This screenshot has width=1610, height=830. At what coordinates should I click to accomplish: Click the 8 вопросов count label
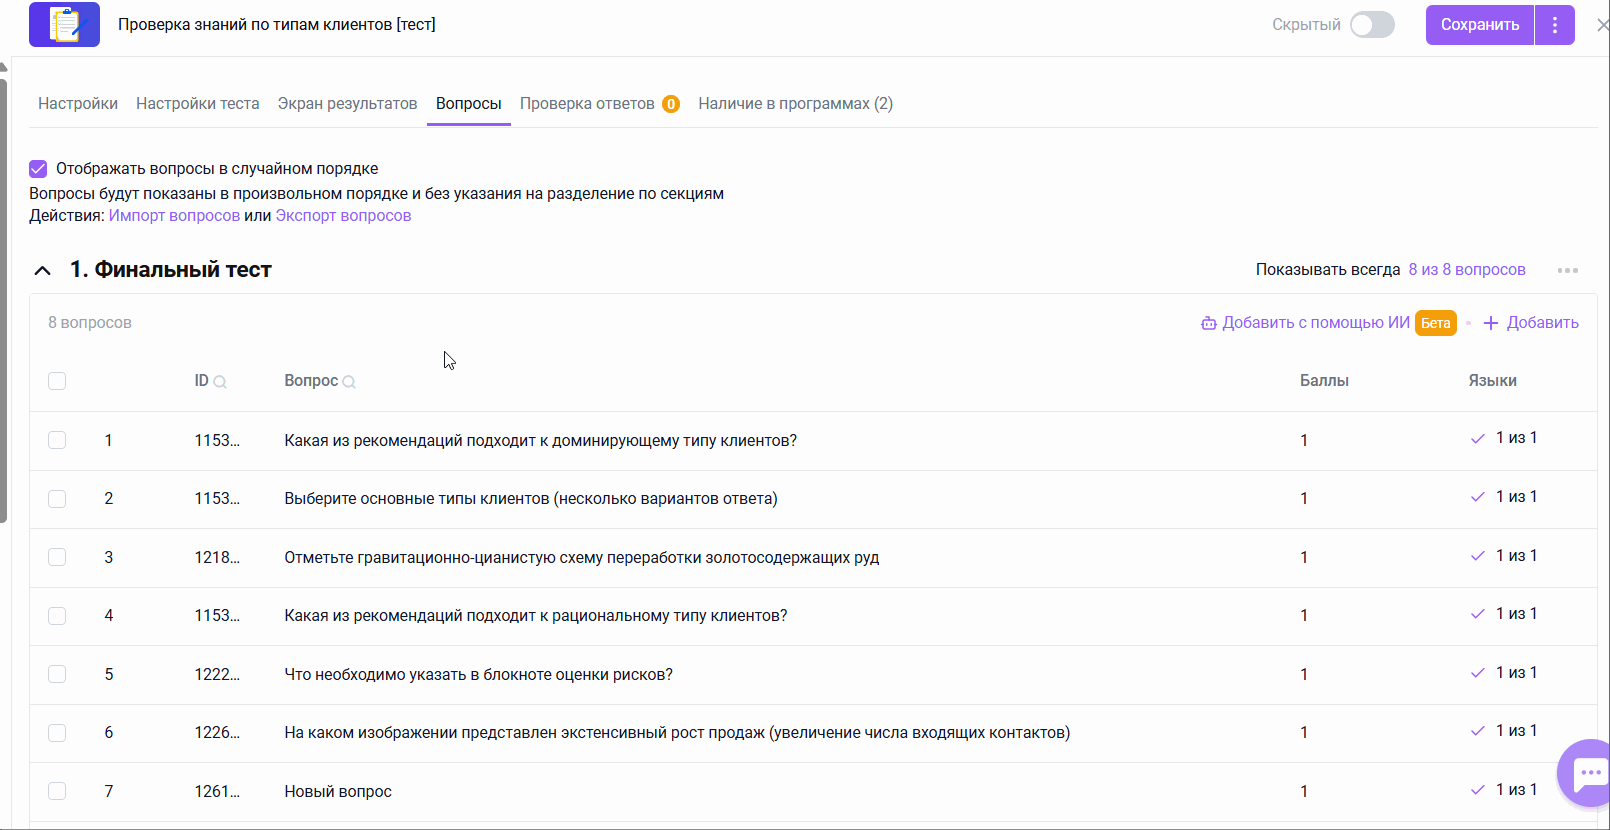click(90, 323)
